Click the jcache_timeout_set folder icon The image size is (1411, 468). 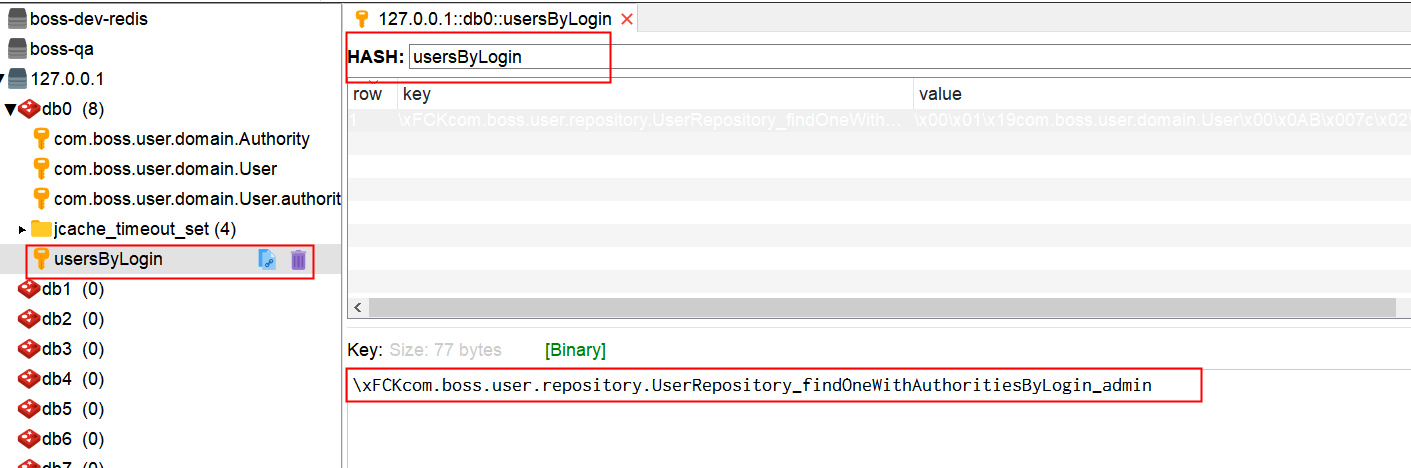[x=41, y=229]
